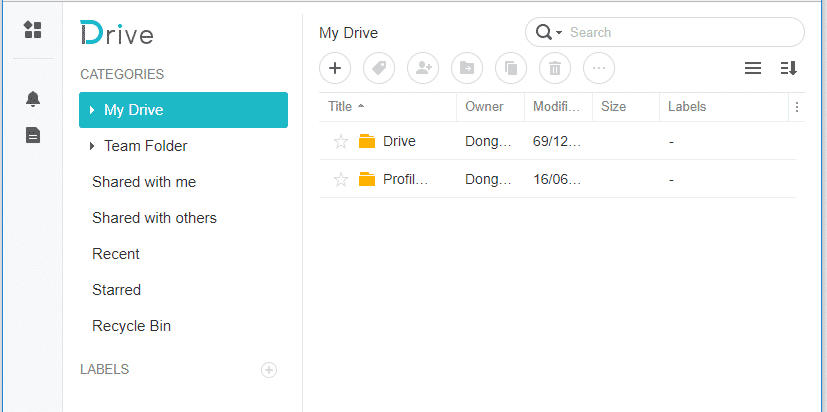The width and height of the screenshot is (827, 412).
Task: Click the move to folder icon
Action: [x=467, y=68]
